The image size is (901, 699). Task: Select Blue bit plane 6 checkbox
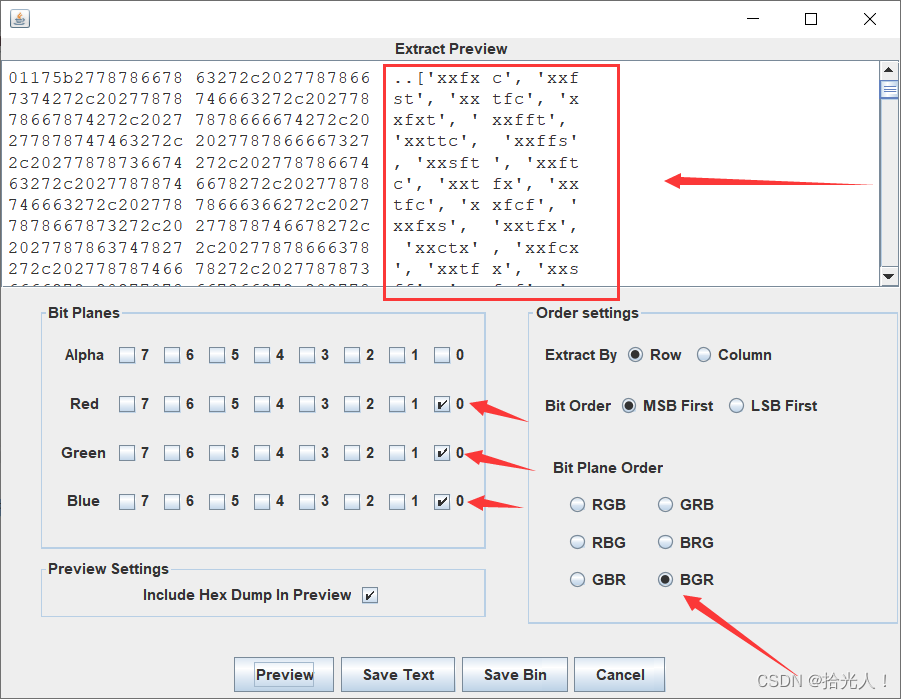[x=172, y=502]
